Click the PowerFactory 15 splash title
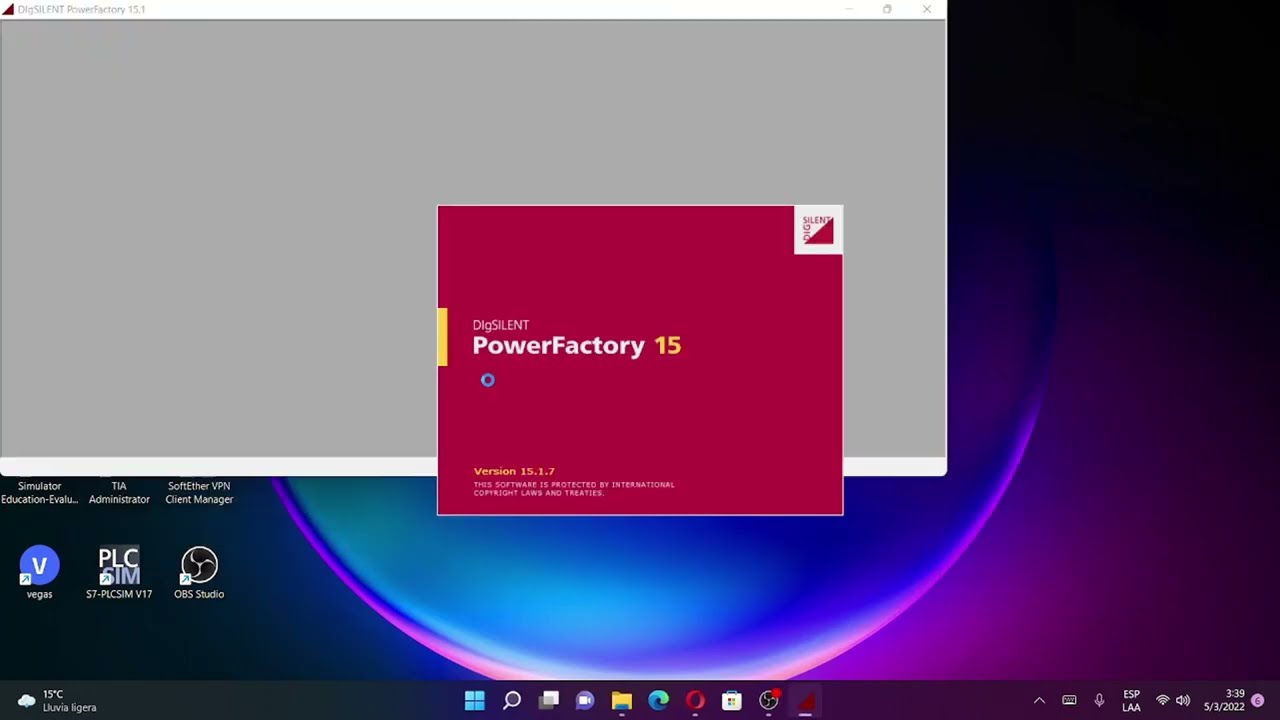This screenshot has width=1280, height=720. (576, 345)
